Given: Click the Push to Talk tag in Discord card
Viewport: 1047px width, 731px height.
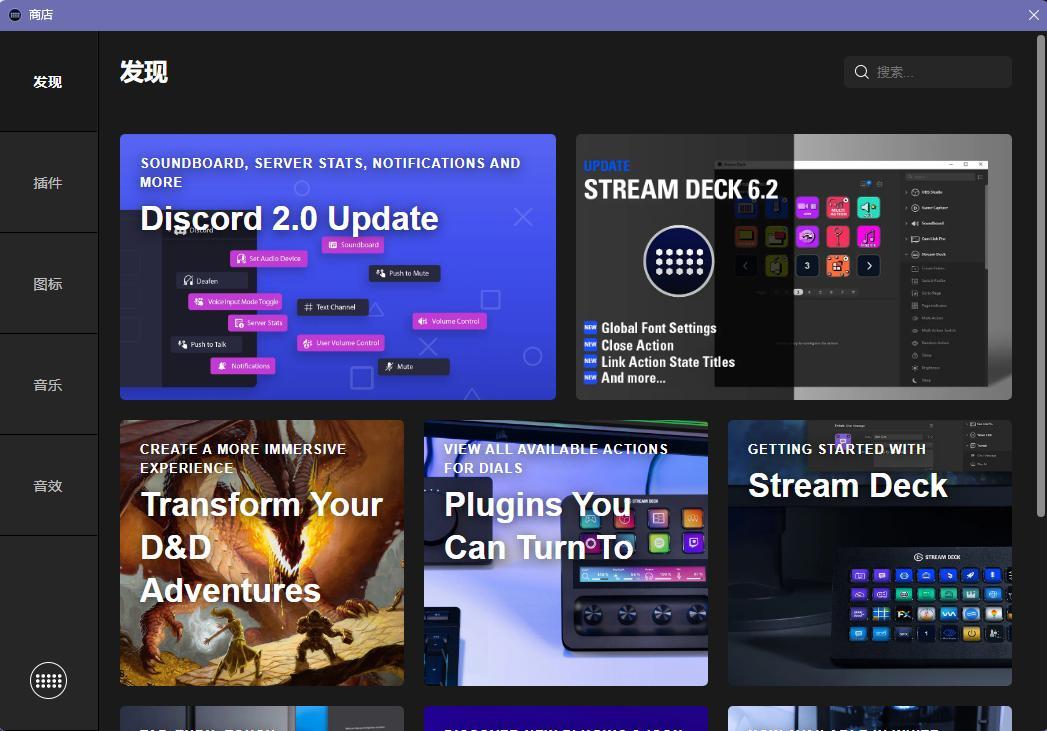Looking at the screenshot, I should click(205, 344).
